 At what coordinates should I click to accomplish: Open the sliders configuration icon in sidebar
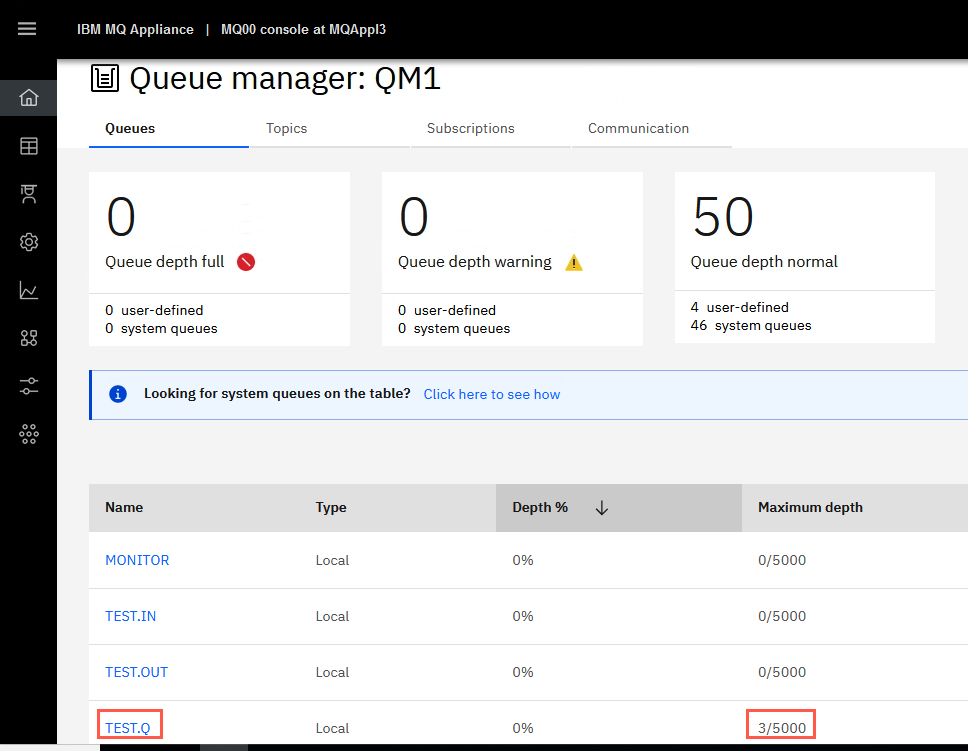[28, 386]
